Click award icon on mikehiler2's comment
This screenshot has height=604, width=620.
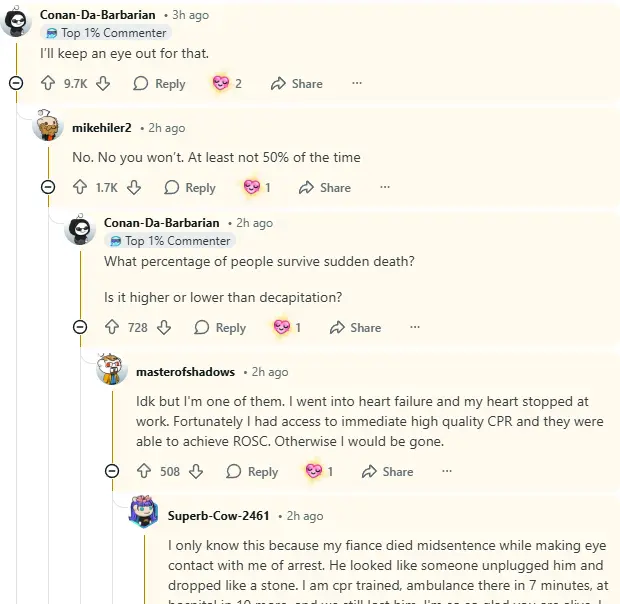click(x=252, y=188)
